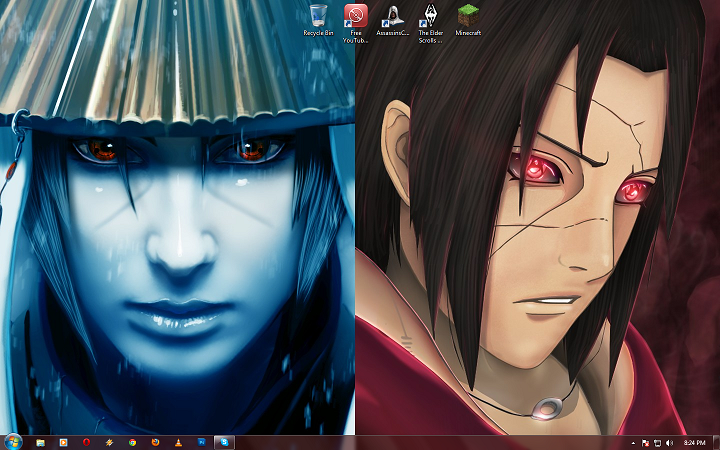Open the Windows Start menu
This screenshot has width=720, height=450.
pos(14,441)
